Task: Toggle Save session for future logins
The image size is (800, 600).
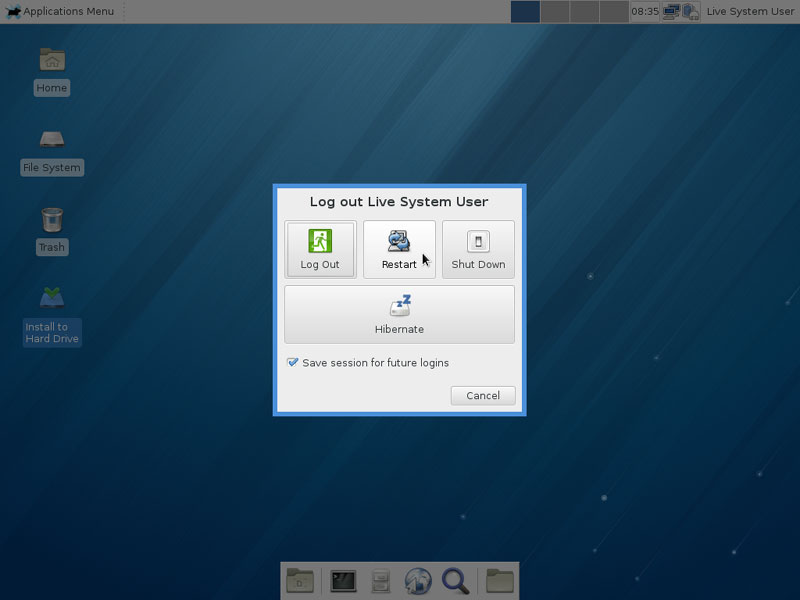Action: tap(368, 363)
